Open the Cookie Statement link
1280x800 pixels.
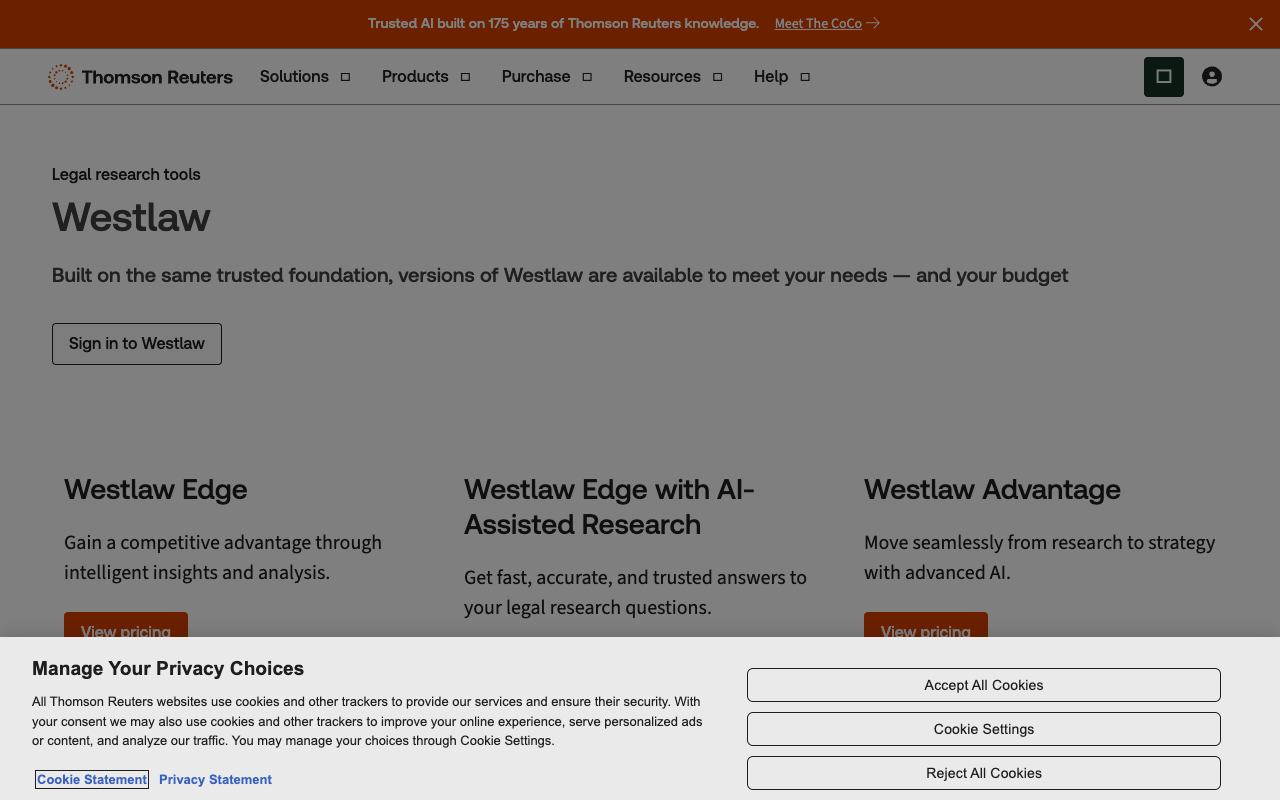(92, 780)
